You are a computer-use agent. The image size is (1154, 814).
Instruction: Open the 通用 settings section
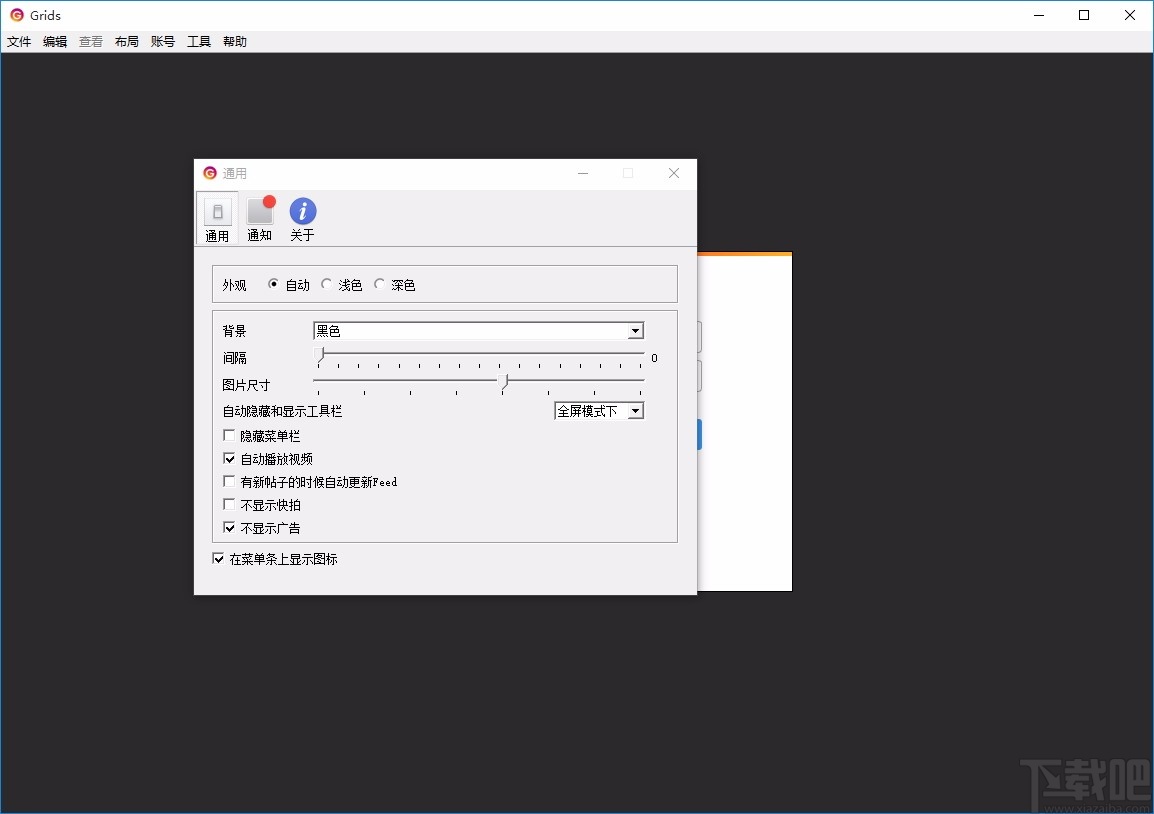[x=217, y=217]
